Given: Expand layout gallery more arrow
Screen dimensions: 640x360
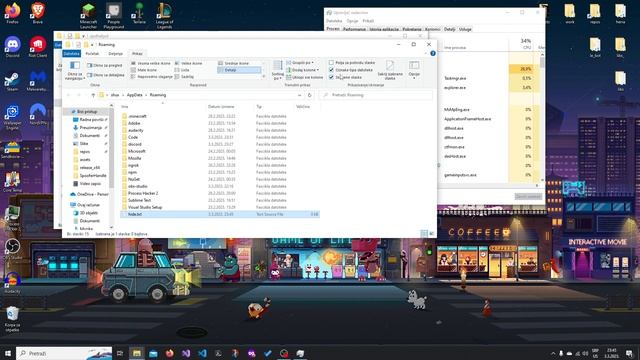Looking at the screenshot, I should pos(264,76).
